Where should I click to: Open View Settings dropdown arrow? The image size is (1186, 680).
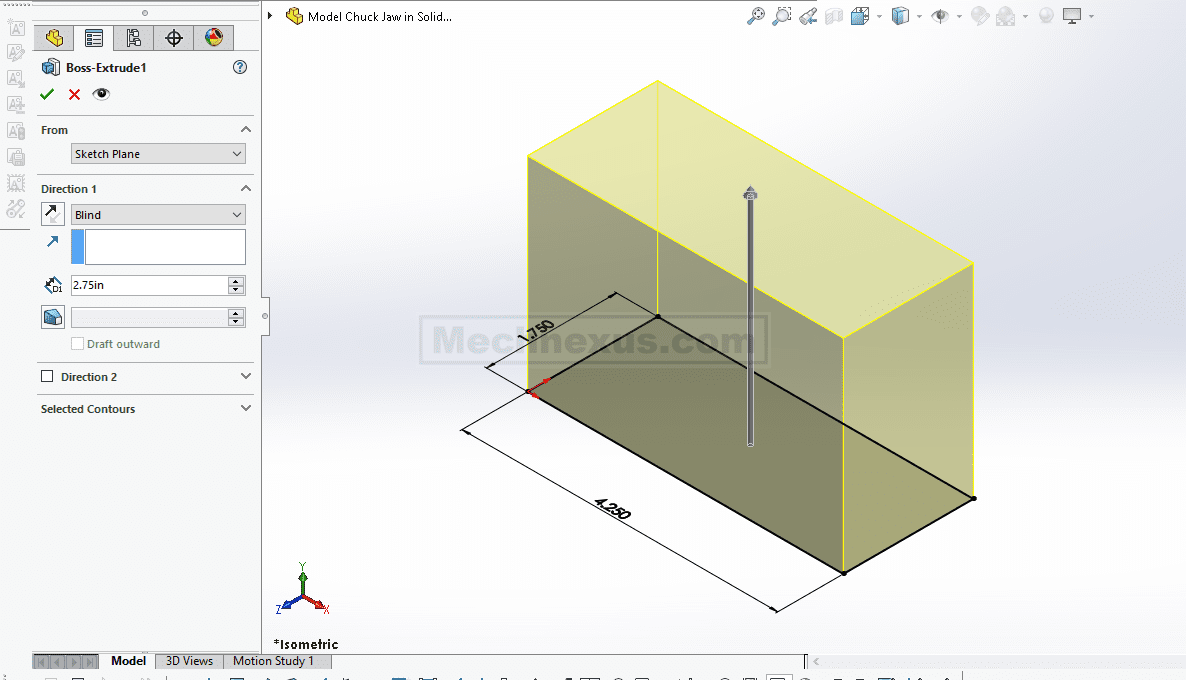coord(1091,17)
